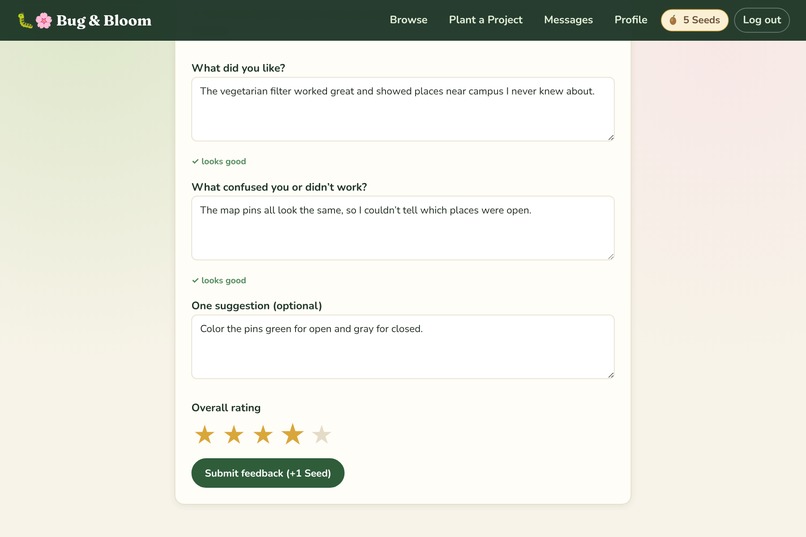The height and width of the screenshot is (537, 806).
Task: Select the second rating star
Action: (x=234, y=435)
